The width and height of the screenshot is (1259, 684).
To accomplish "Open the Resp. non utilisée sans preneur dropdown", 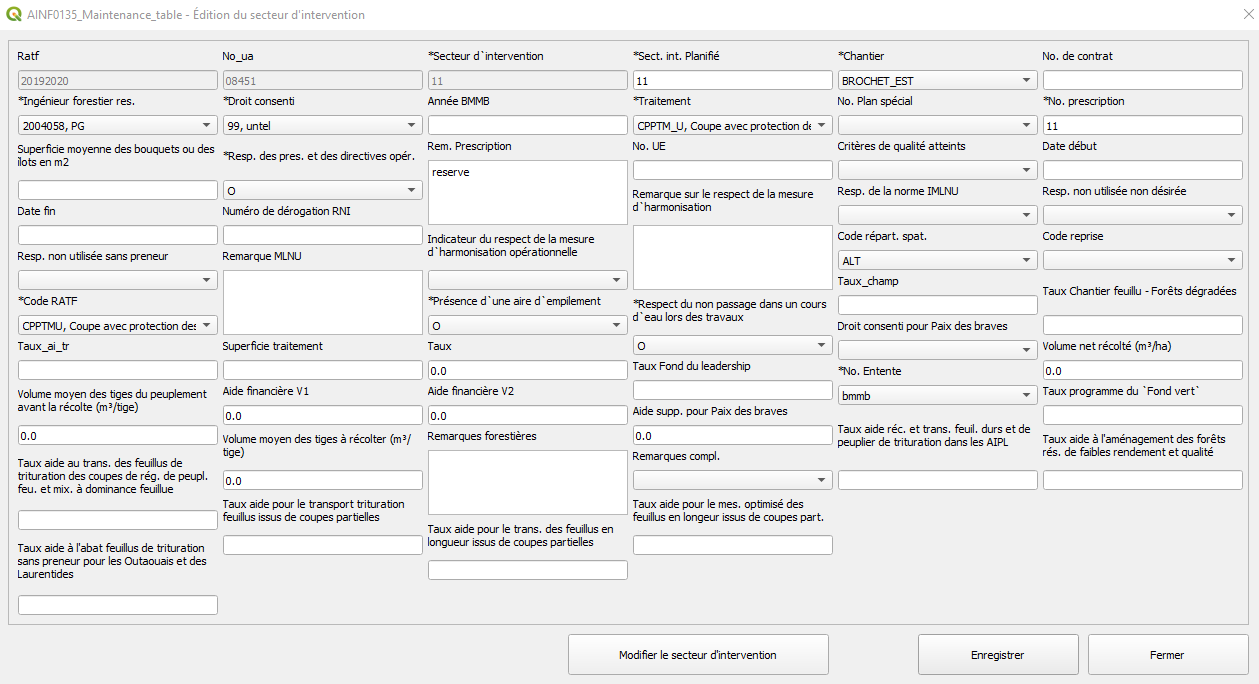I will click(x=118, y=280).
